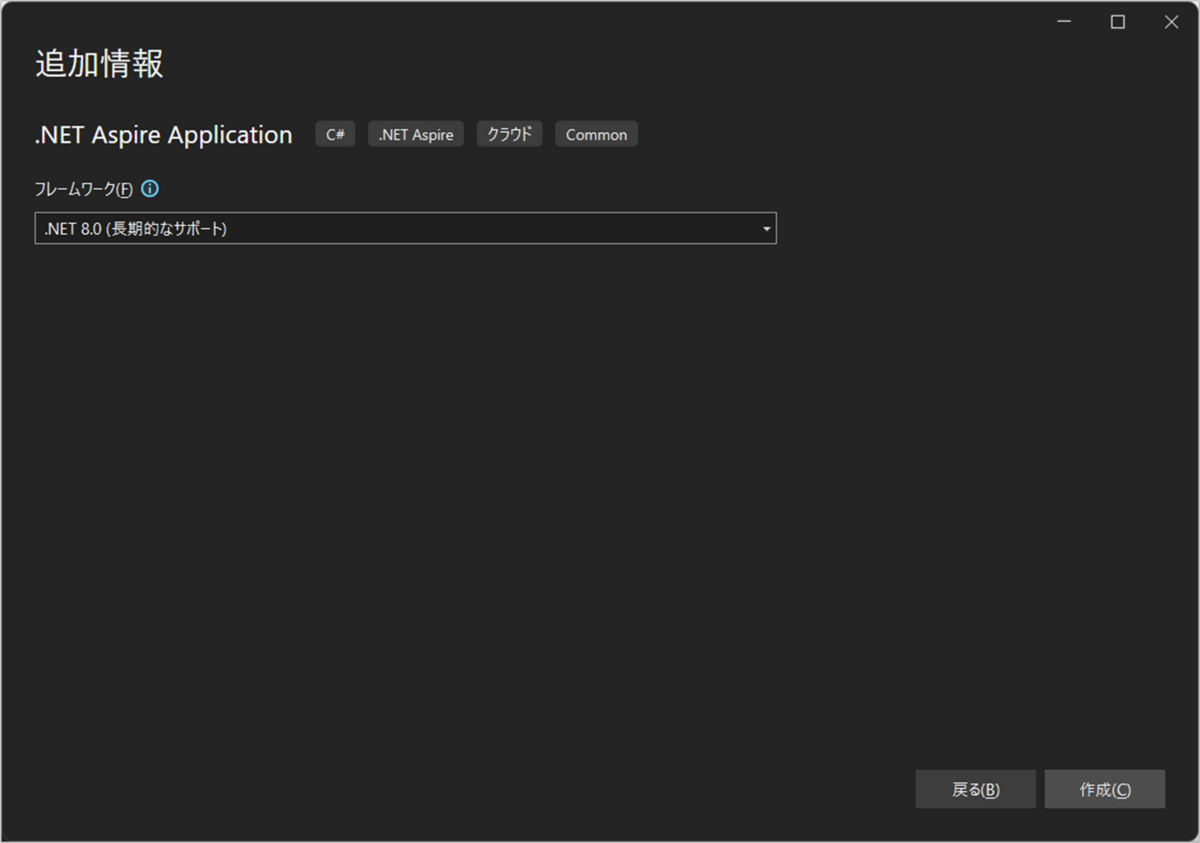Close the 追加情報 dialog
The height and width of the screenshot is (843, 1200).
coord(1171,22)
